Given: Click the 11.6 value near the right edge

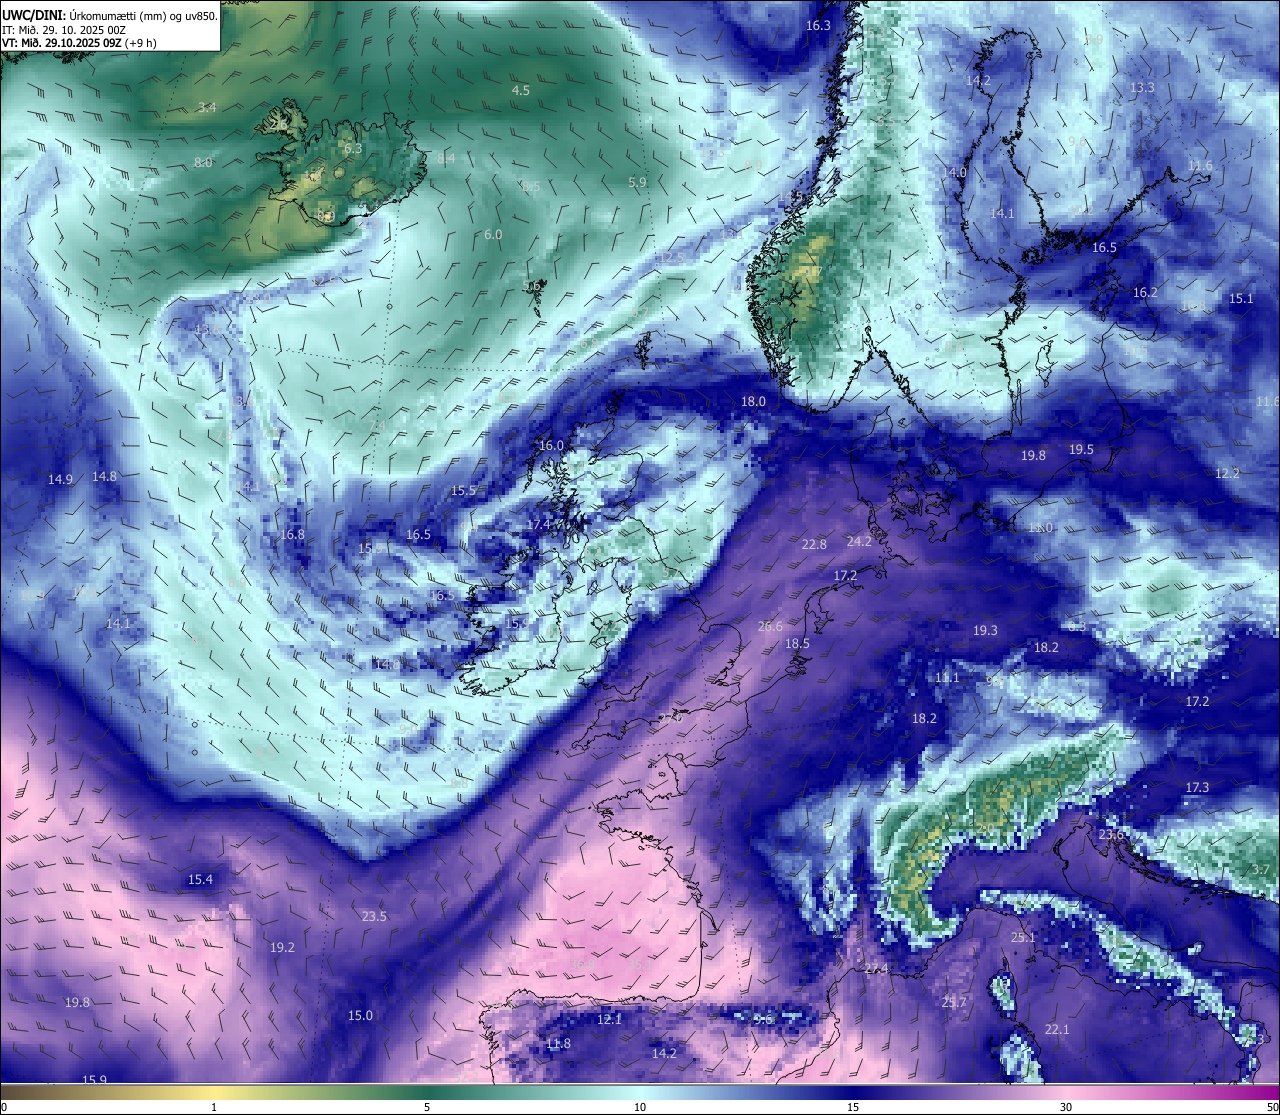Looking at the screenshot, I should pyautogui.click(x=1200, y=165).
